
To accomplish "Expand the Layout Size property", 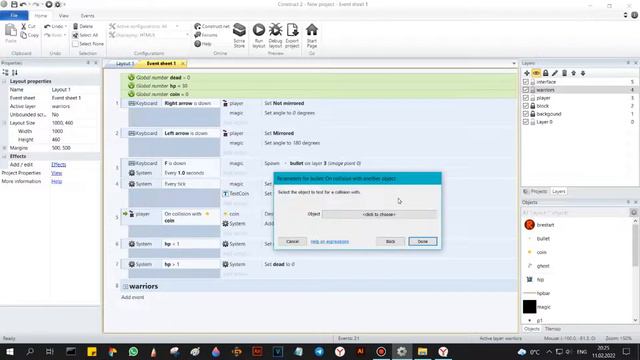I will point(4,123).
